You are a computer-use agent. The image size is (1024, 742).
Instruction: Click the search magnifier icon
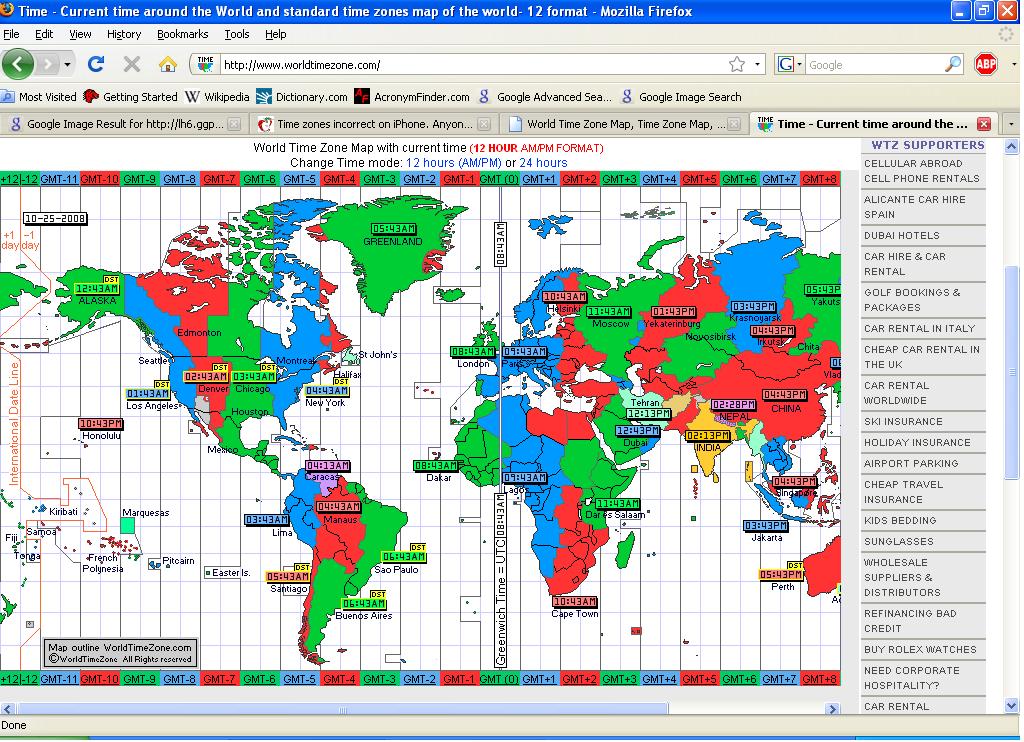953,64
